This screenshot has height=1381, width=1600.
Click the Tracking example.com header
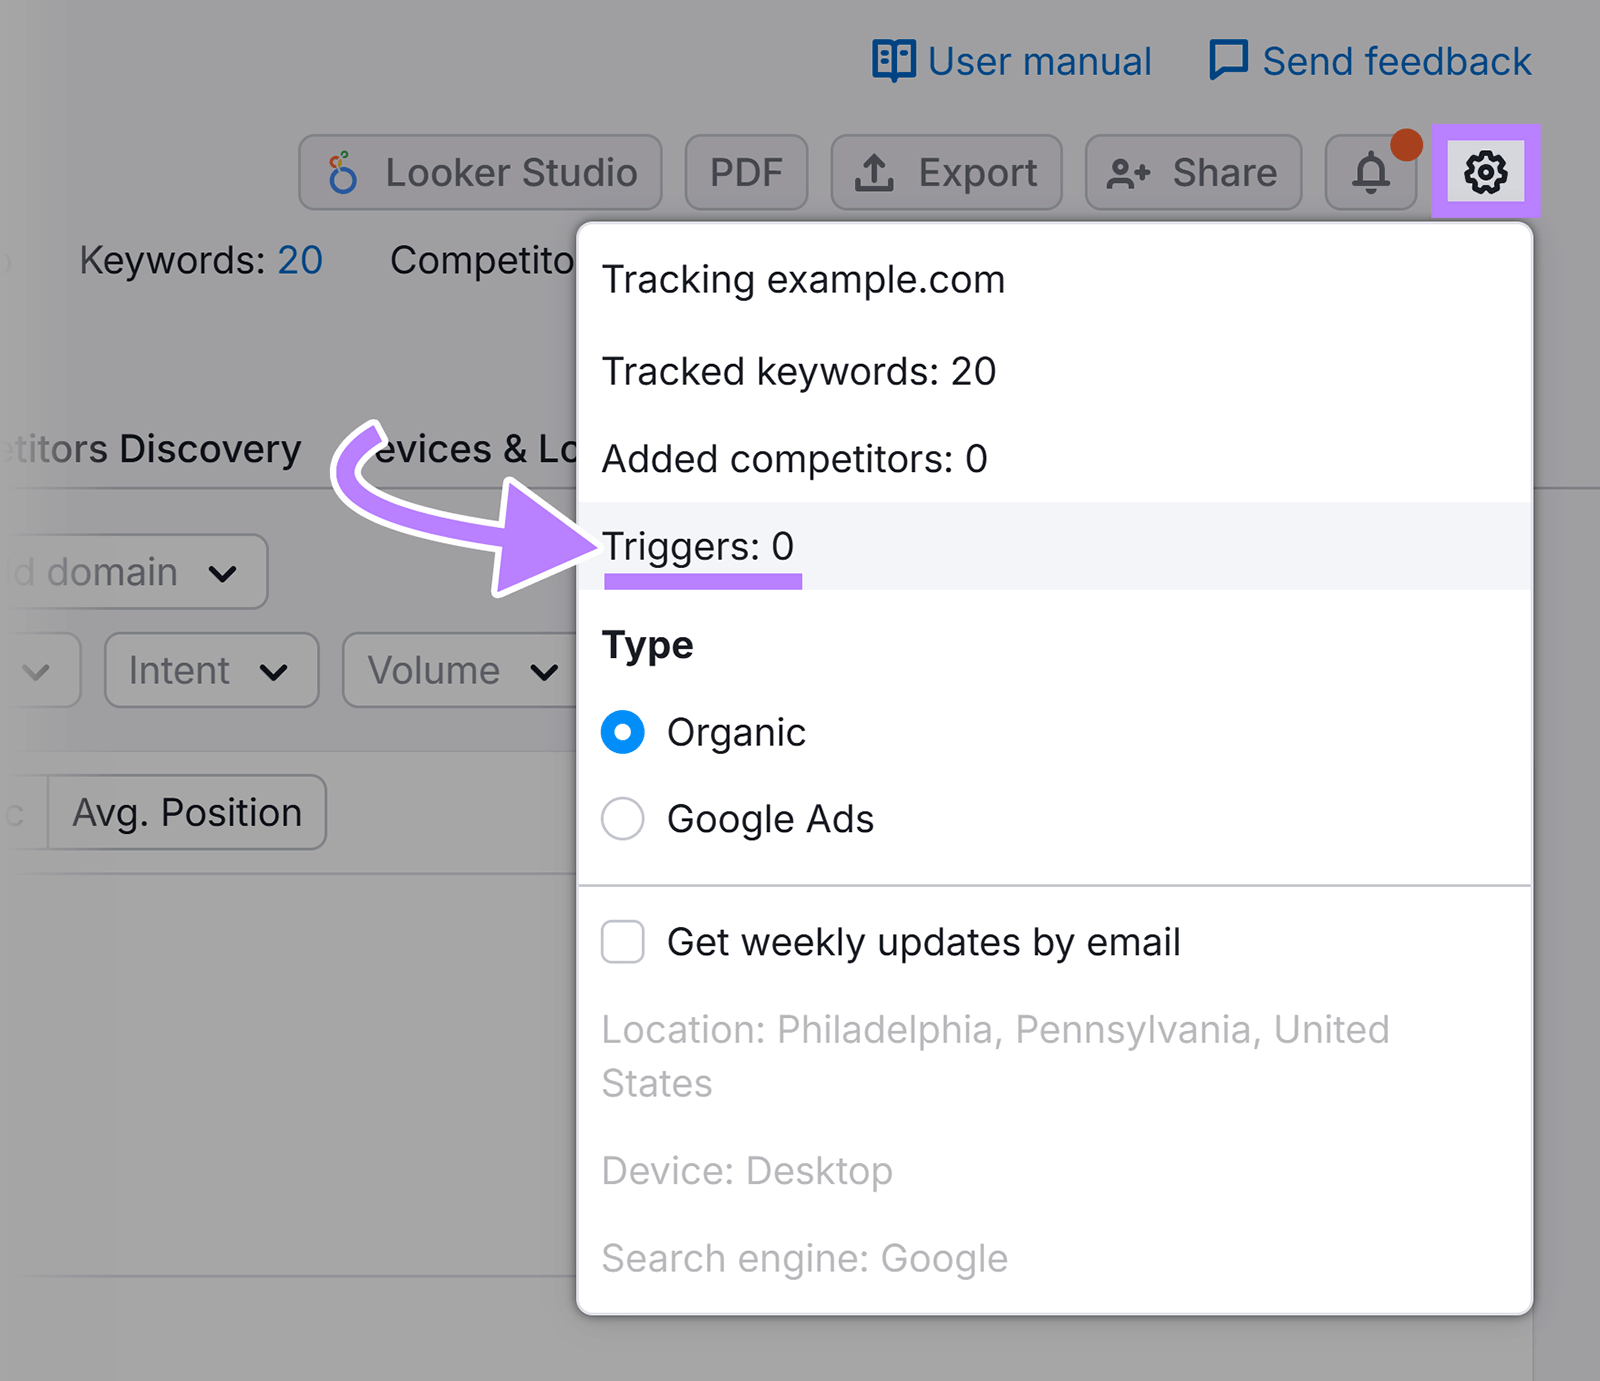[x=803, y=279]
